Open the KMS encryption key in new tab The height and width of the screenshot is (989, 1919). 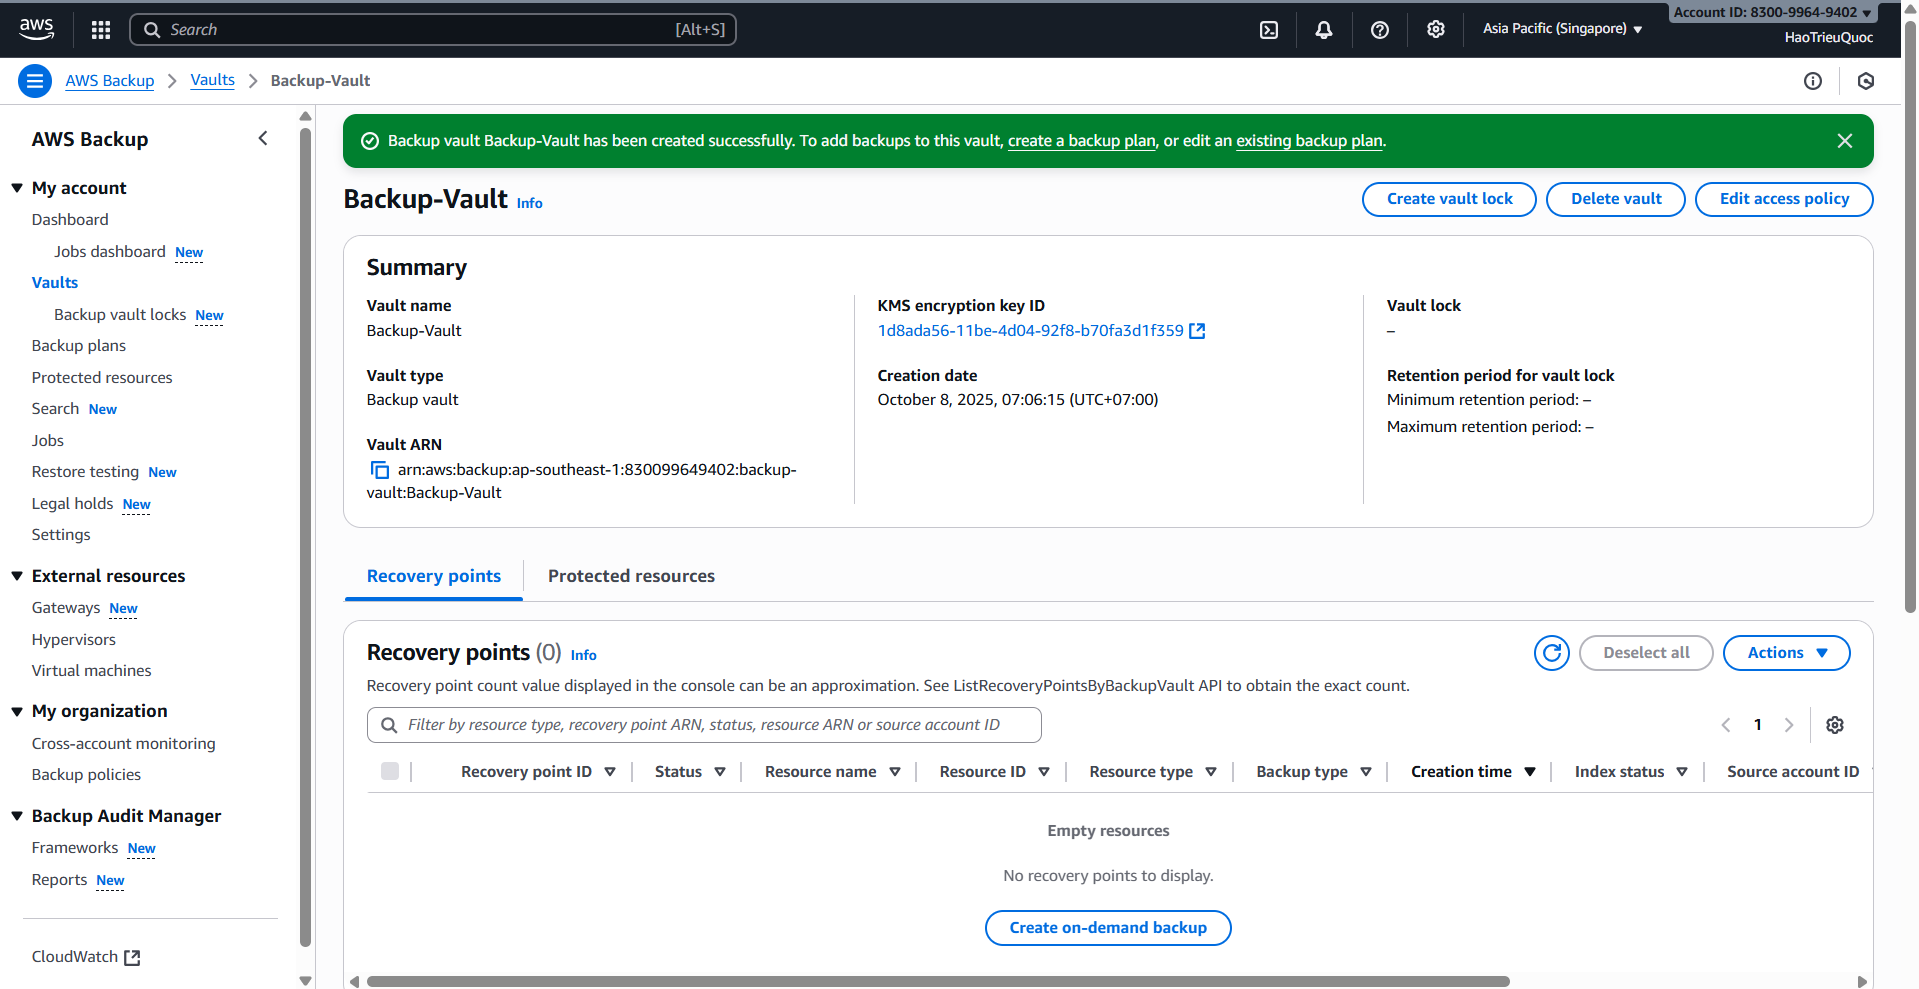tap(1198, 330)
